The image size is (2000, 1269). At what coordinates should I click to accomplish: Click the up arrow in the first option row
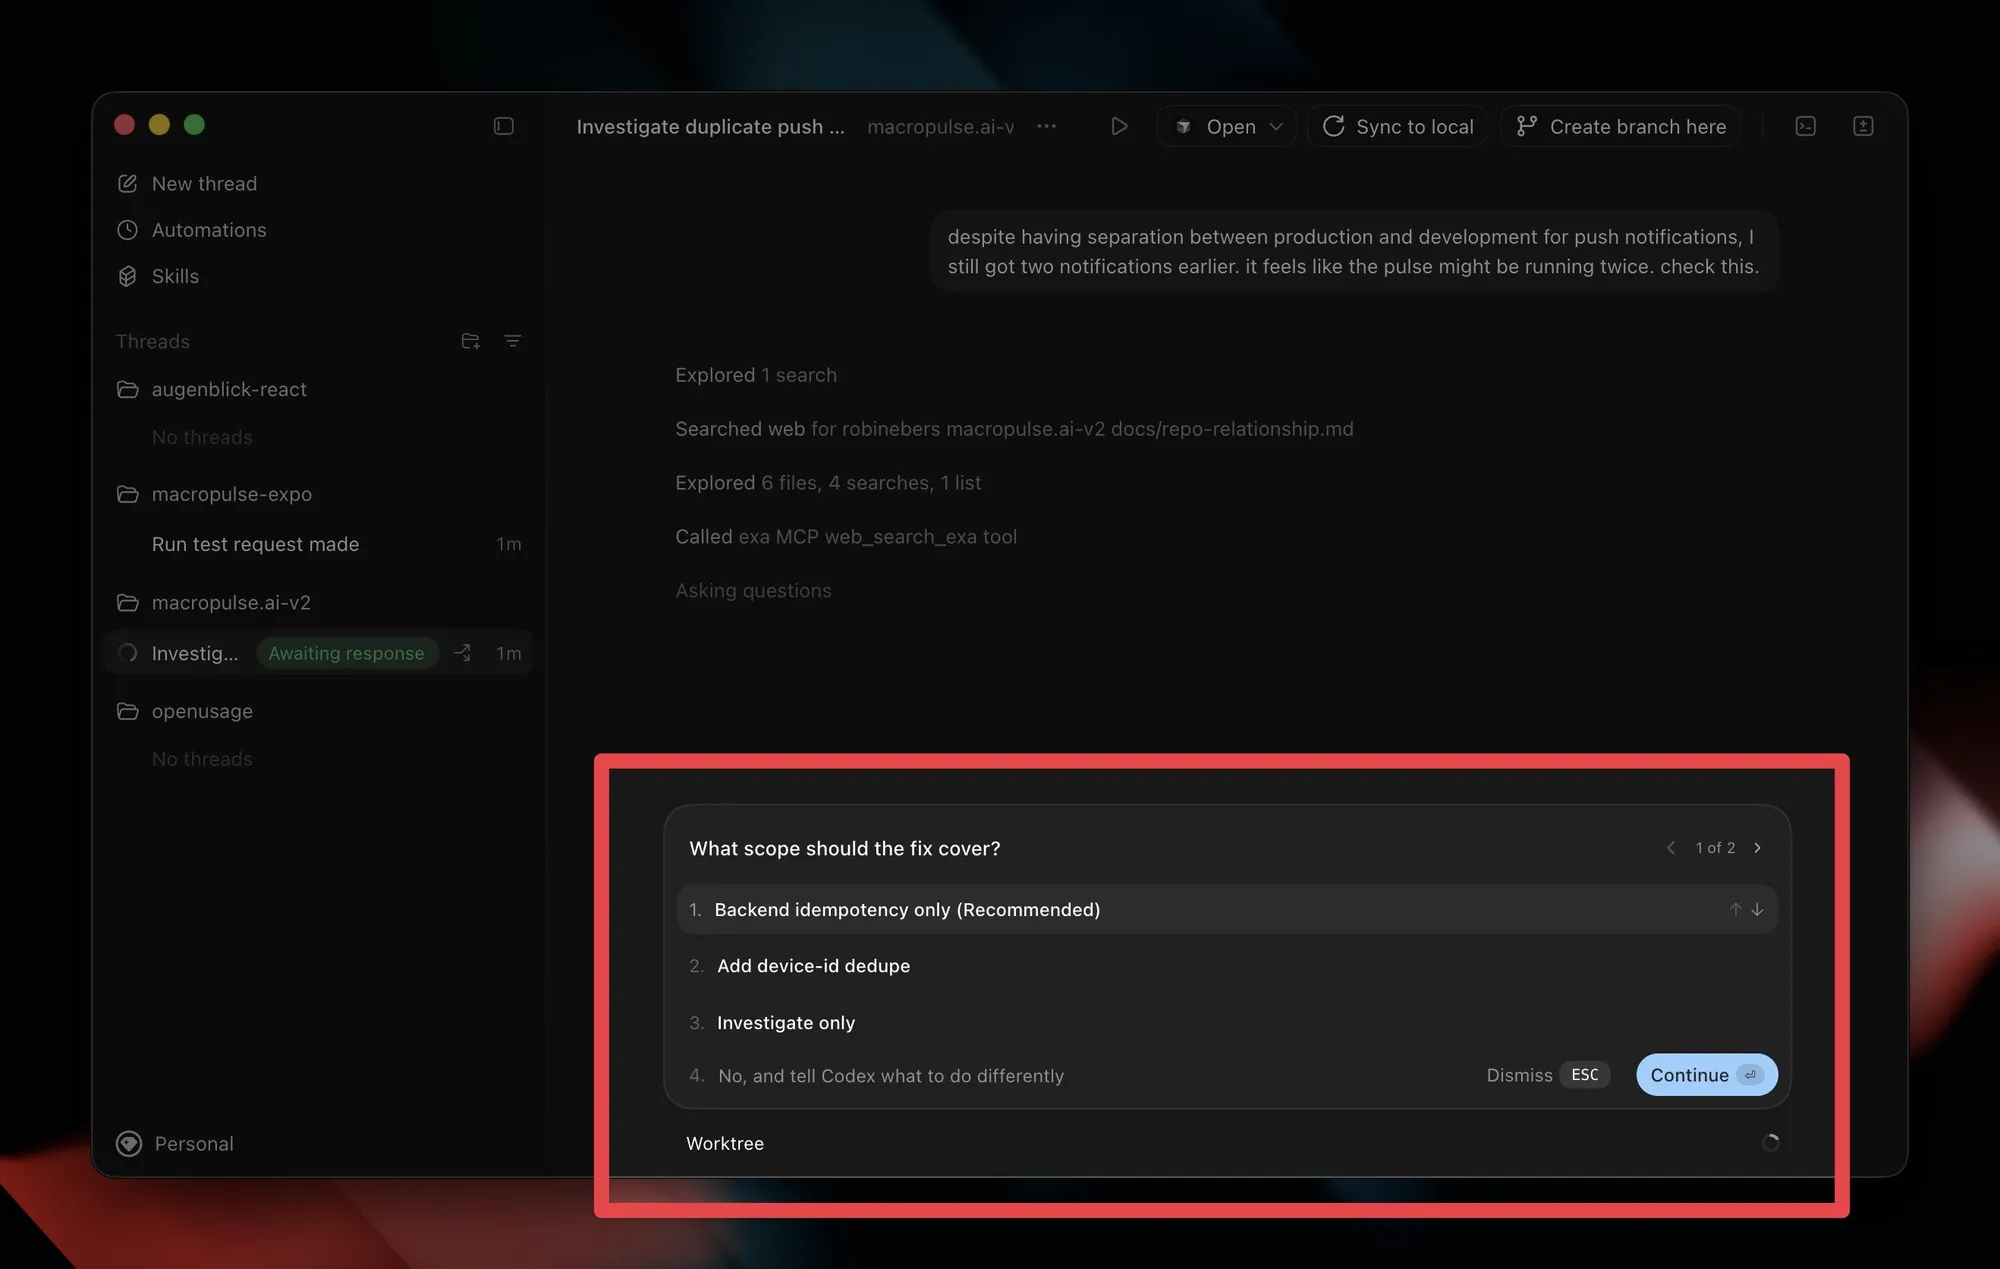1736,909
